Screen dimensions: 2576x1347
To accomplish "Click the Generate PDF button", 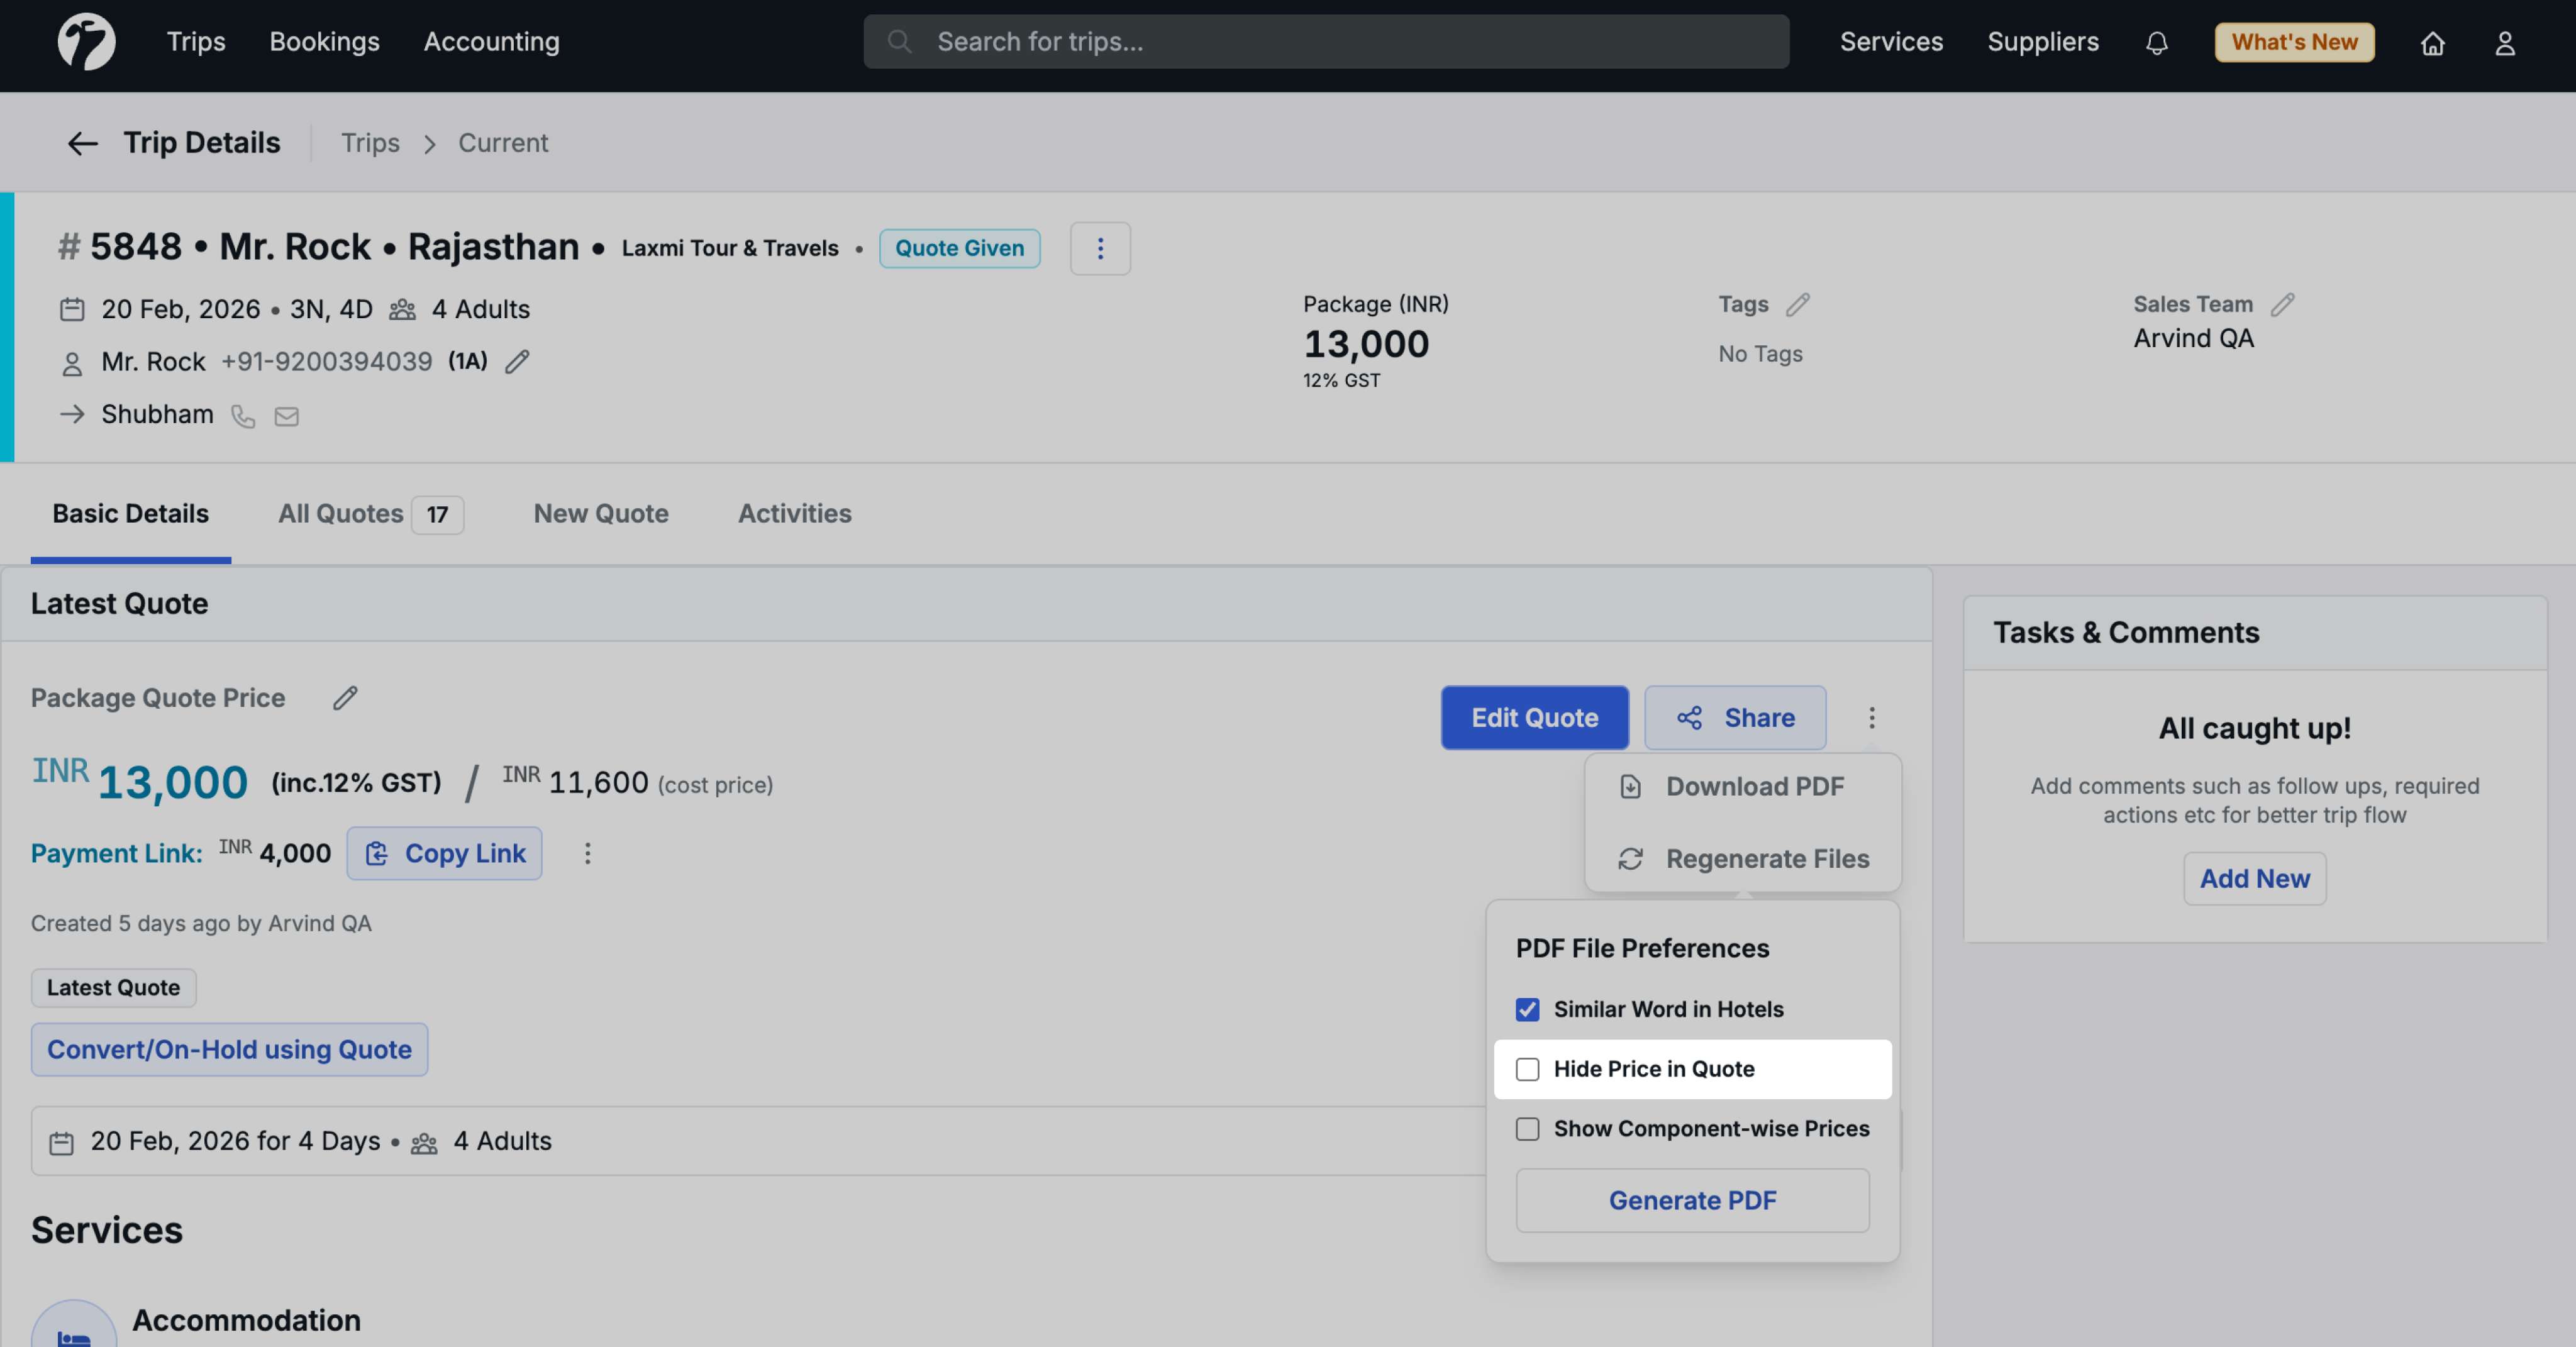I will tap(1692, 1200).
